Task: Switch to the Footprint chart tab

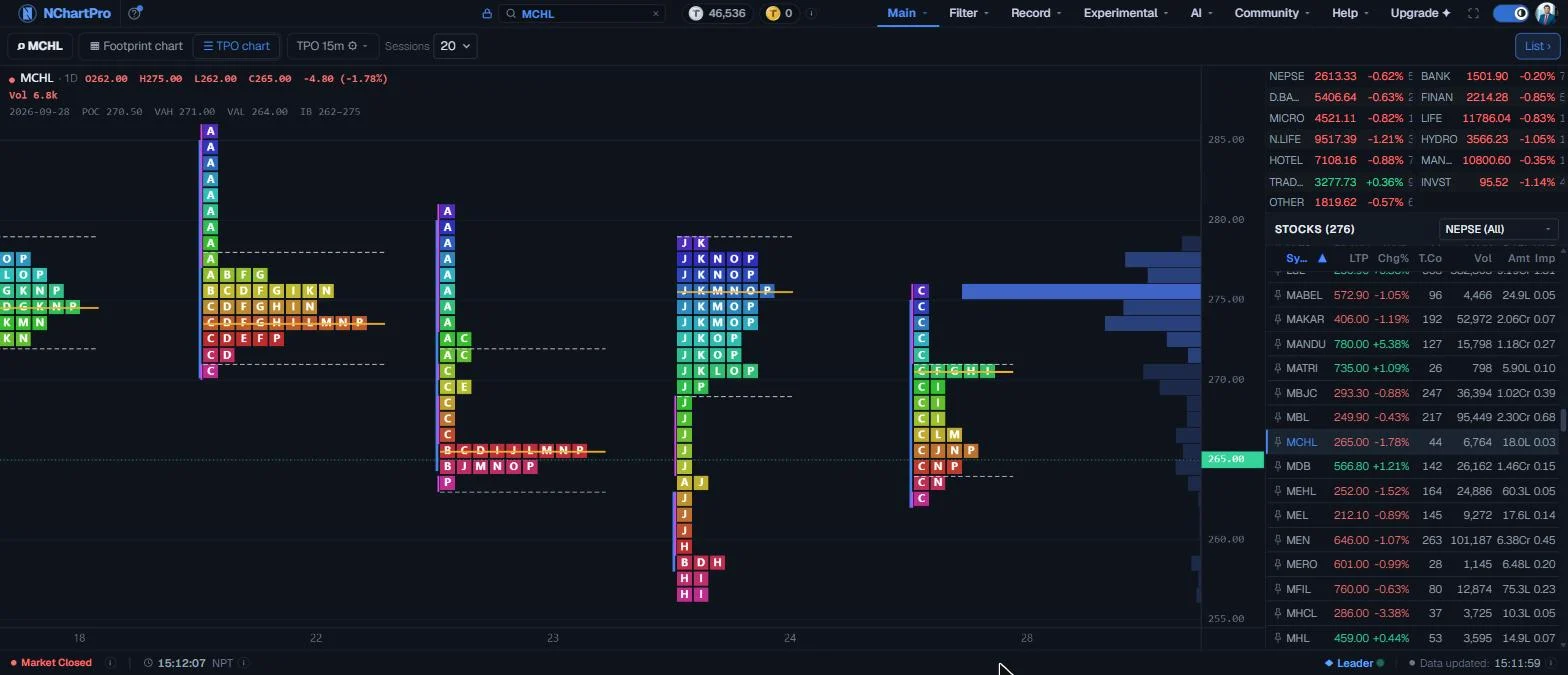Action: coord(136,46)
